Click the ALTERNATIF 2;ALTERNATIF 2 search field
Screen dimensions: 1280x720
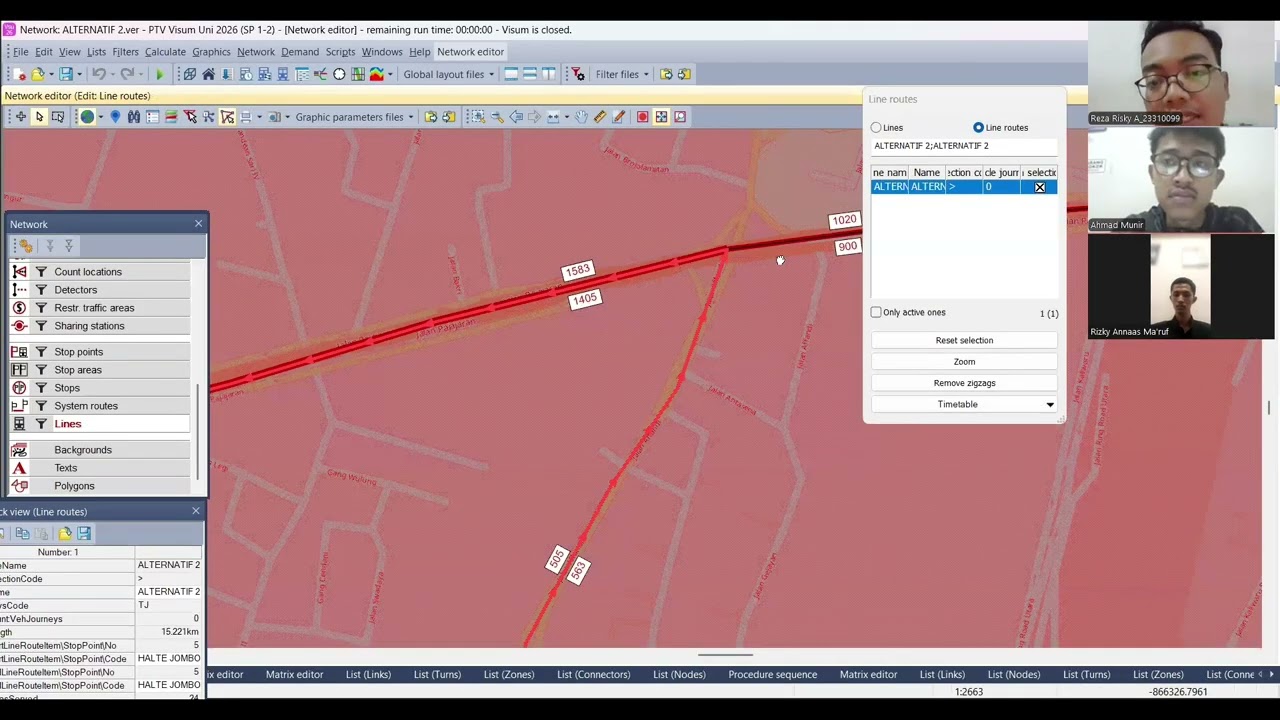[x=964, y=146]
